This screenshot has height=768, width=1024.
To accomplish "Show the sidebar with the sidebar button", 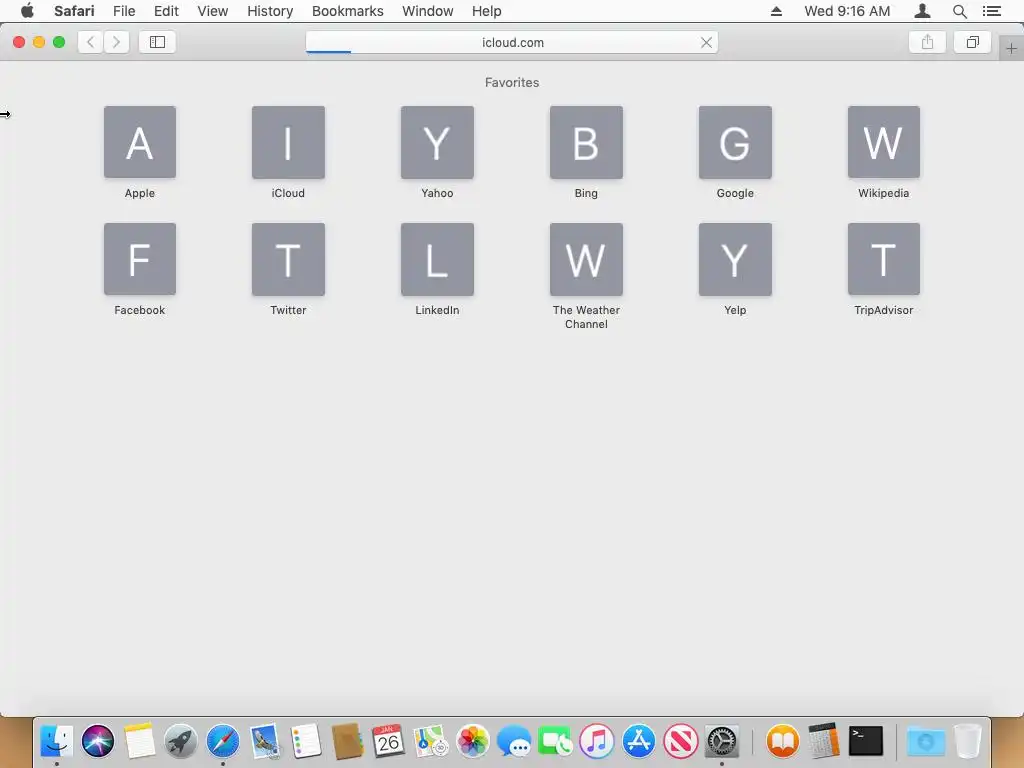I will (157, 42).
